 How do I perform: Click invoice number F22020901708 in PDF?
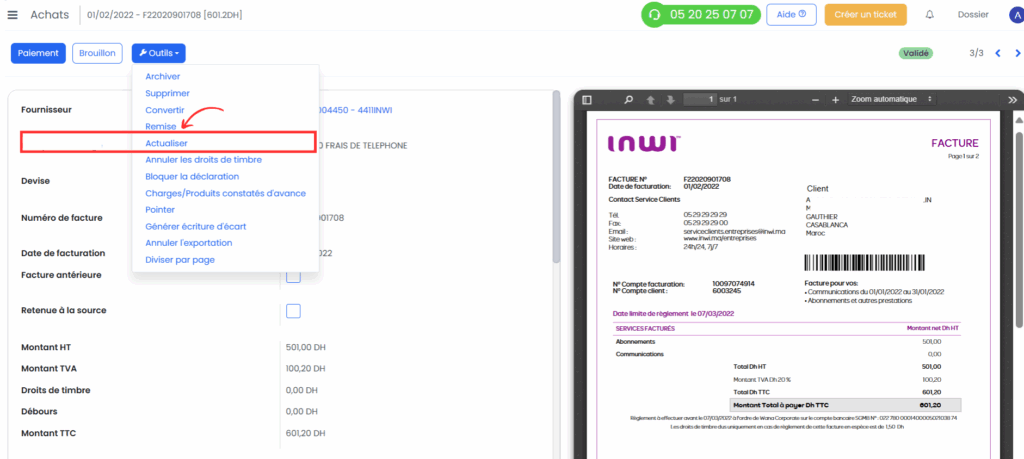[707, 179]
